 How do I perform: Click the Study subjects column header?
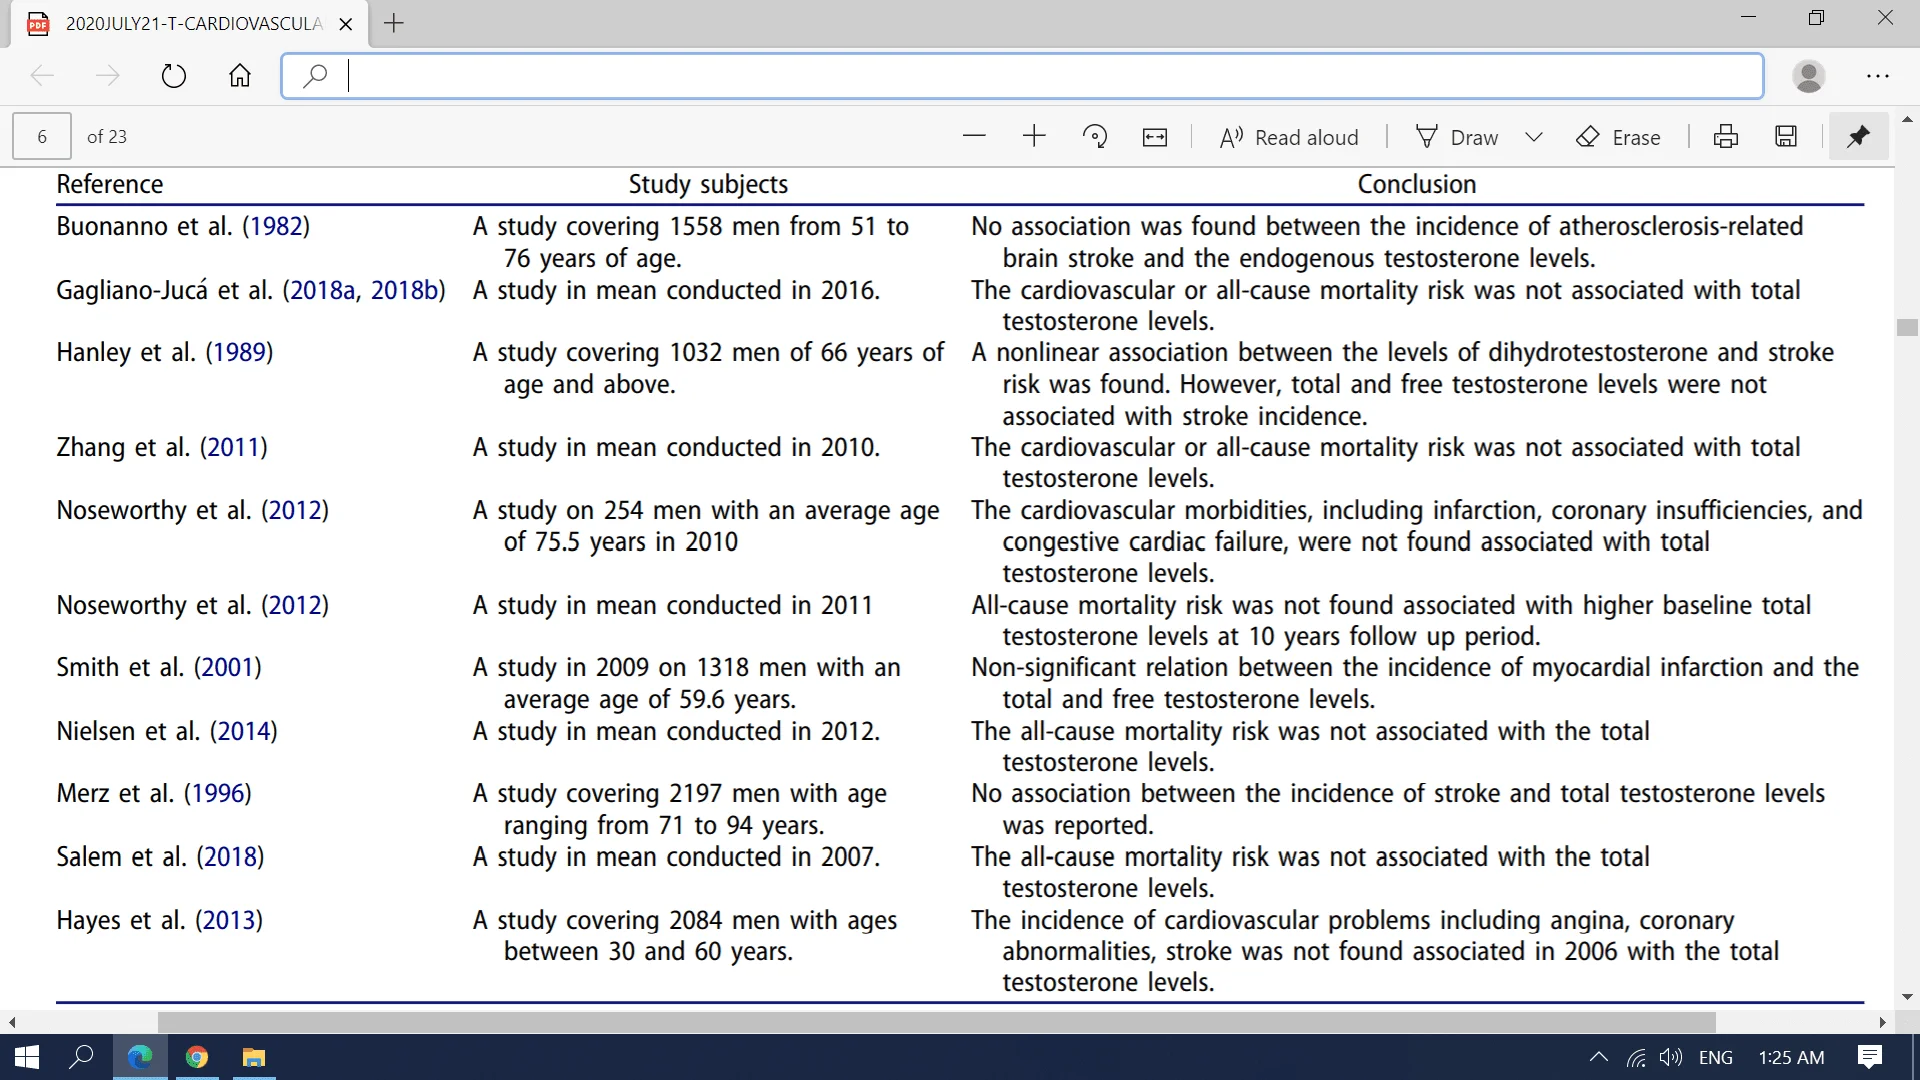708,185
